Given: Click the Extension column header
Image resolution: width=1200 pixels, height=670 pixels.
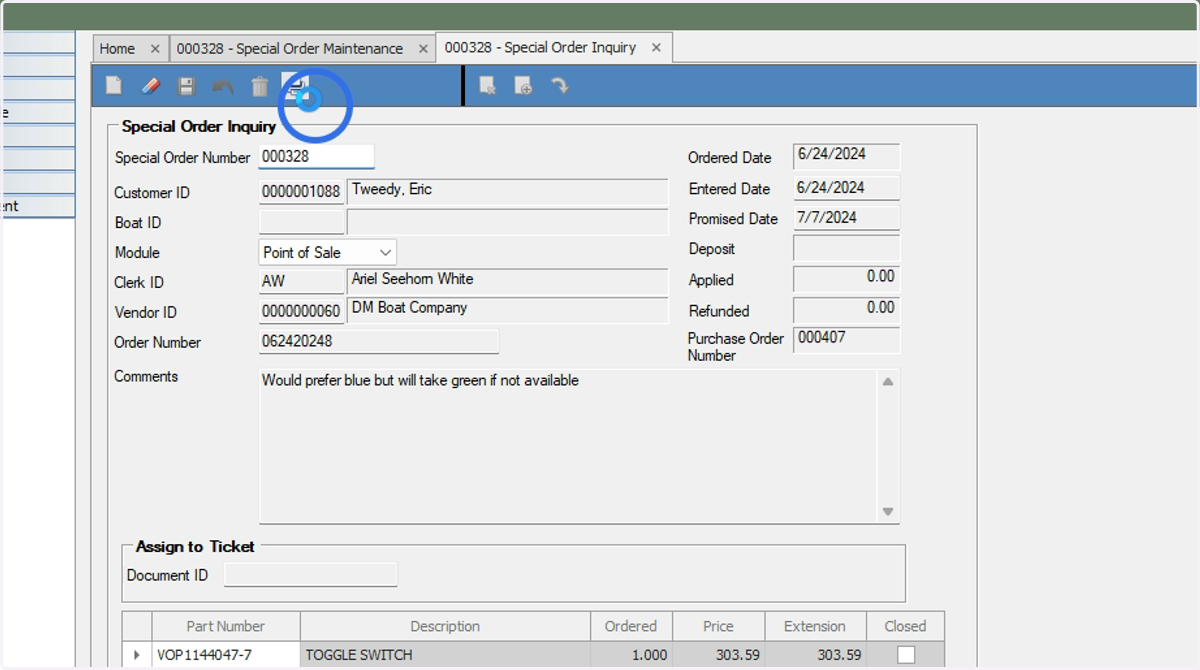Looking at the screenshot, I should point(815,626).
